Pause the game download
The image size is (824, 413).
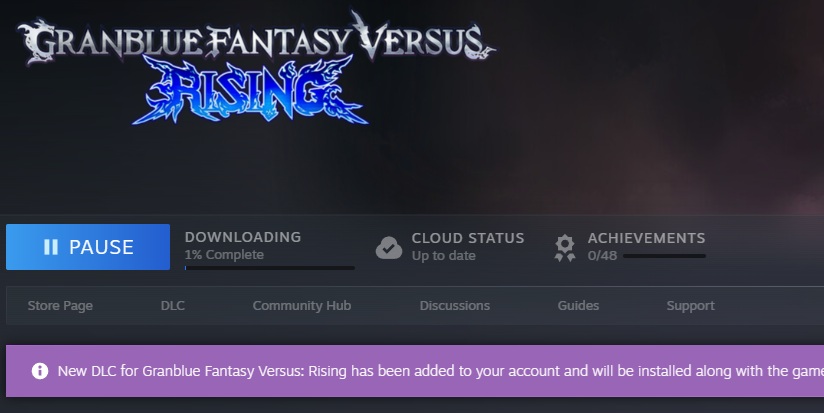pos(88,247)
